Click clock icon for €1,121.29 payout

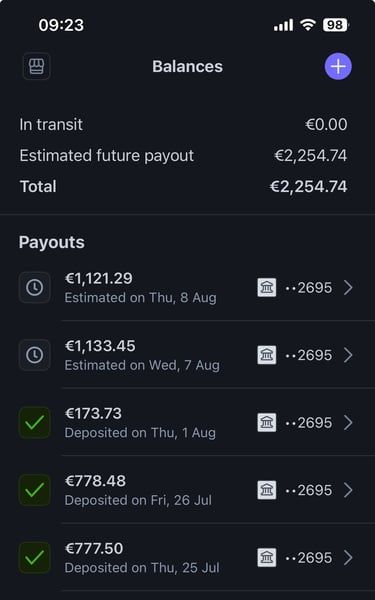click(x=35, y=288)
